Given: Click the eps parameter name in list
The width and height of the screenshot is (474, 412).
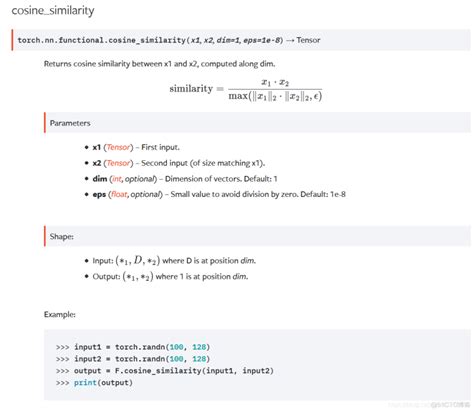Looking at the screenshot, I should 99,194.
